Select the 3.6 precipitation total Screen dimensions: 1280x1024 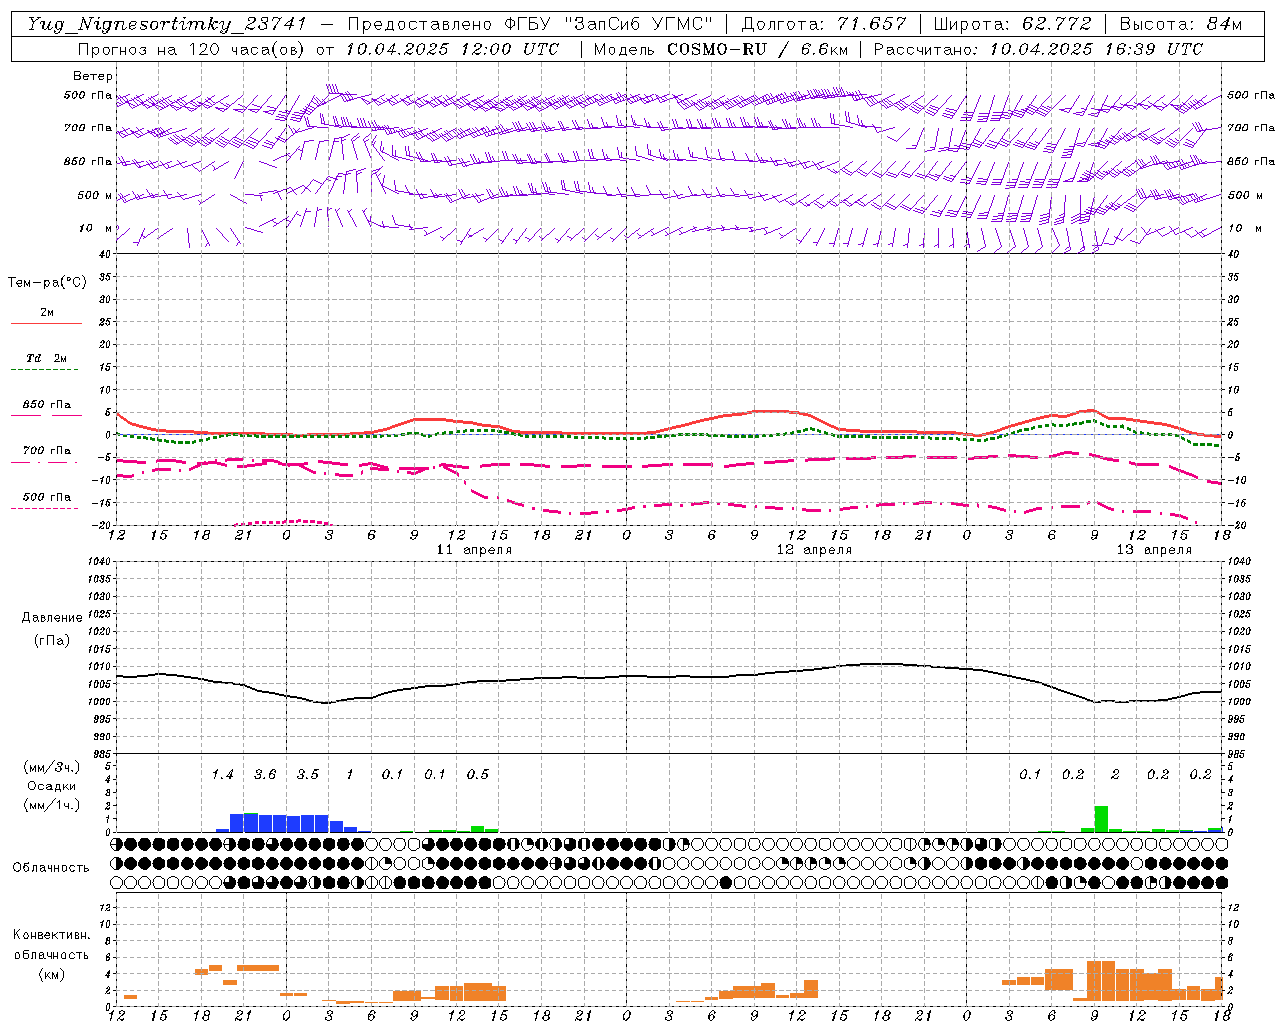pos(265,774)
